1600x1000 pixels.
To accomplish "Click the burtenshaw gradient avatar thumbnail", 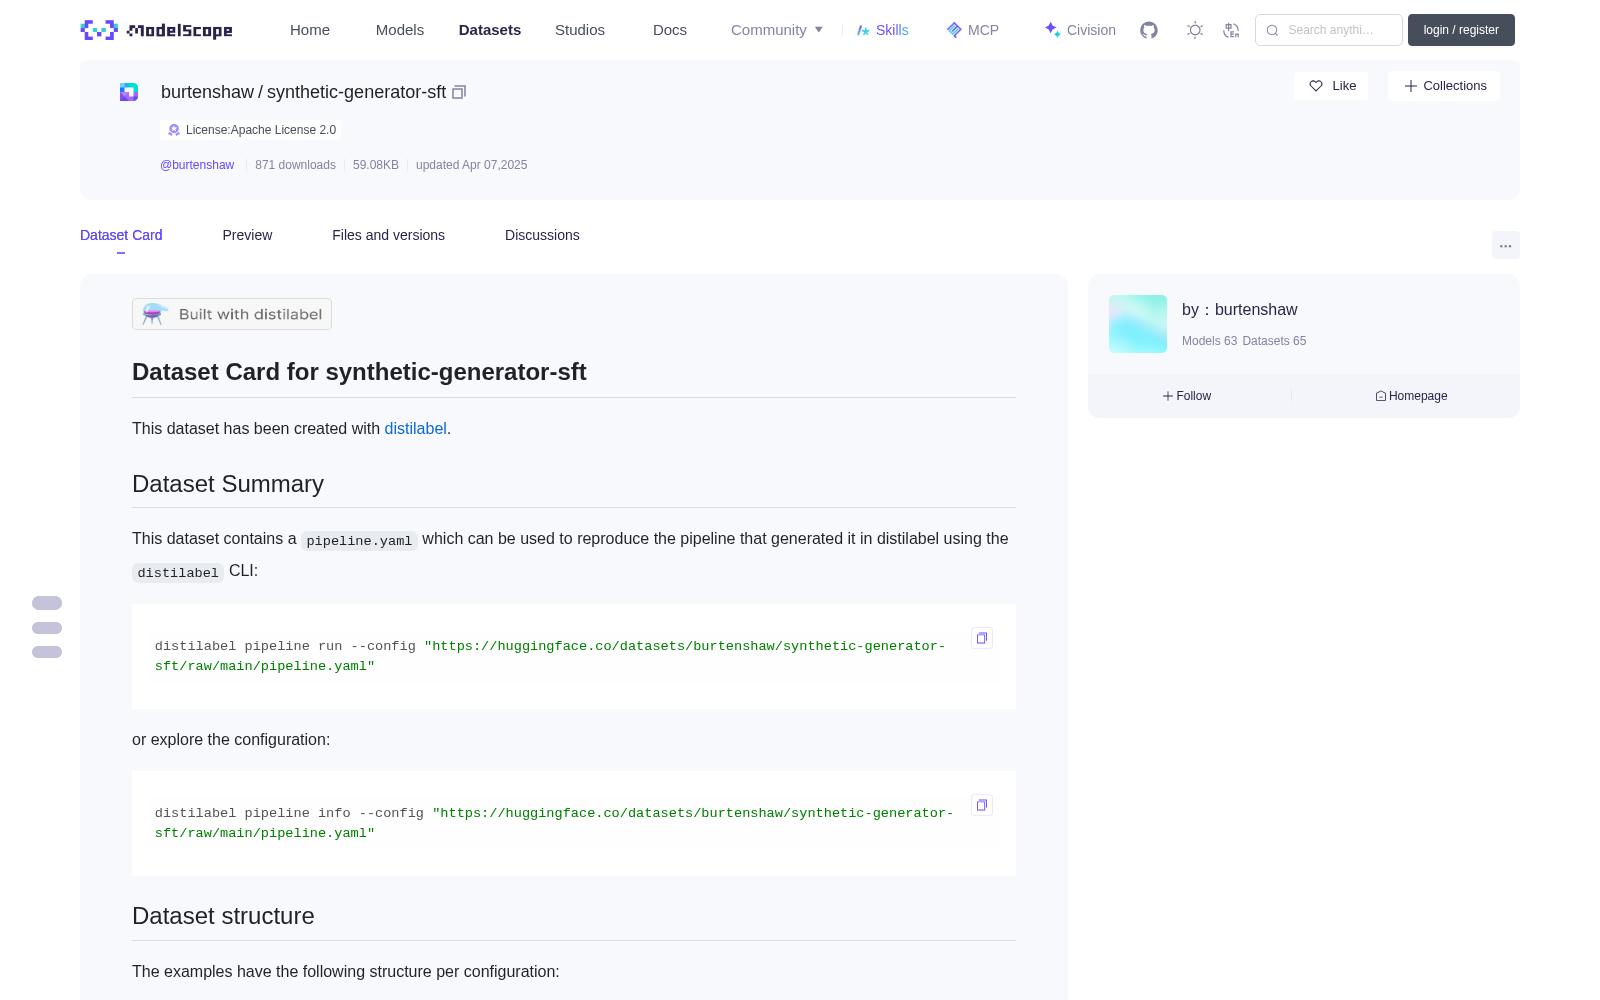I will click(1138, 324).
